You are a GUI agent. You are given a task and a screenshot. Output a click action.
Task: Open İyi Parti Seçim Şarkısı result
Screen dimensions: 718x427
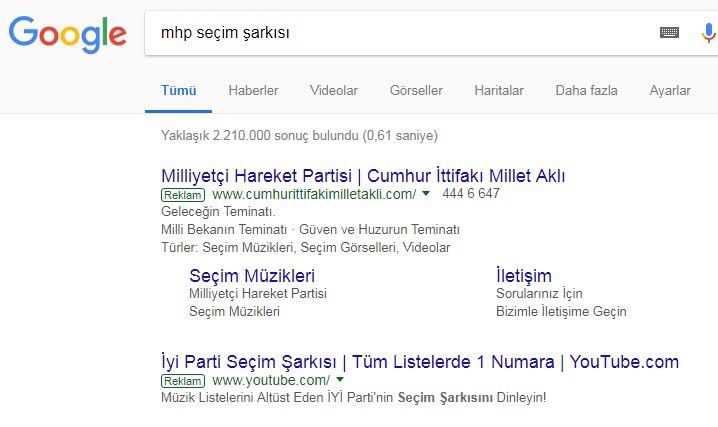(x=420, y=362)
